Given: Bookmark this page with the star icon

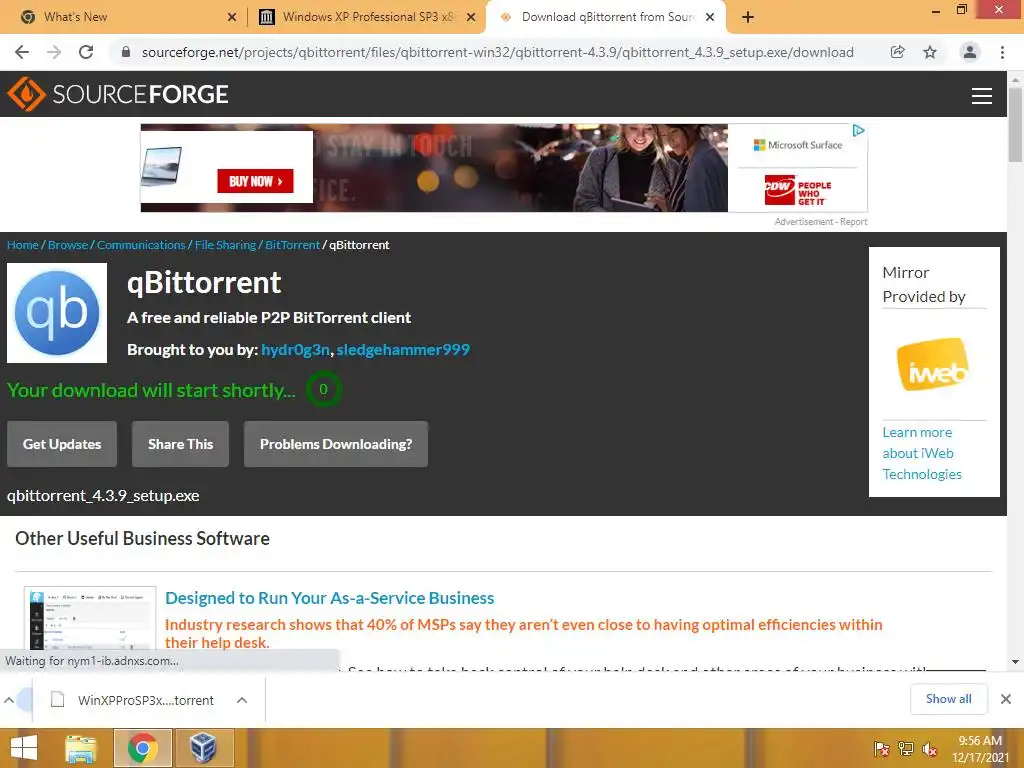Looking at the screenshot, I should (930, 52).
